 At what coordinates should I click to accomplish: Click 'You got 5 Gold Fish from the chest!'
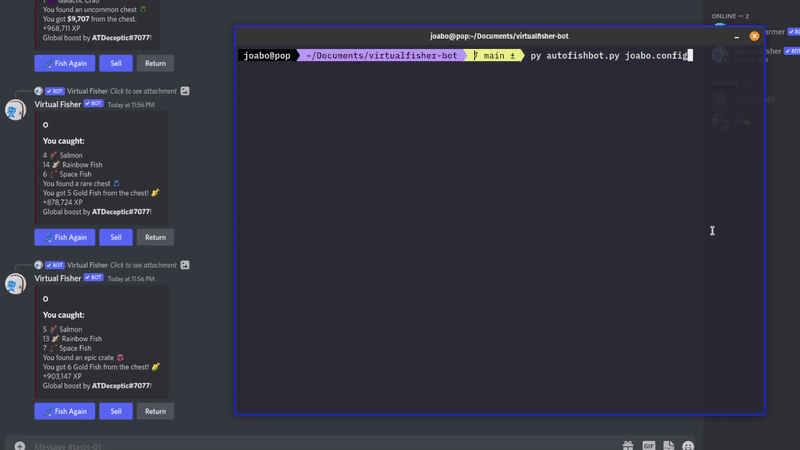(95, 193)
